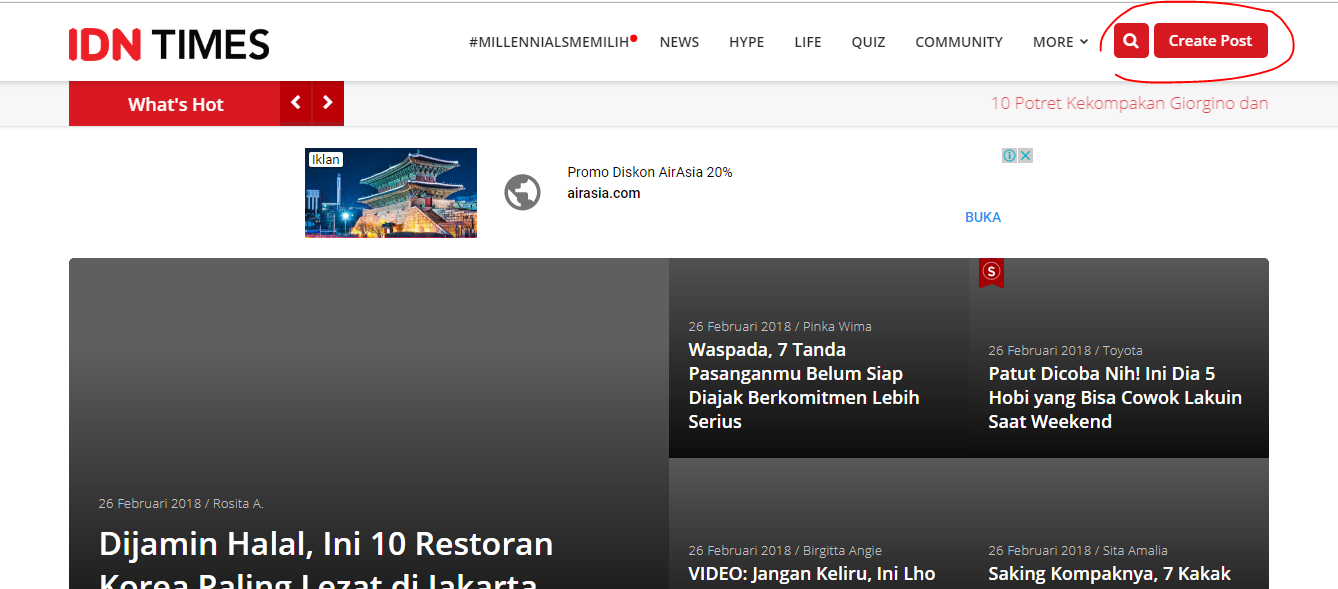
Task: Click the What's Hot label
Action: [x=175, y=104]
